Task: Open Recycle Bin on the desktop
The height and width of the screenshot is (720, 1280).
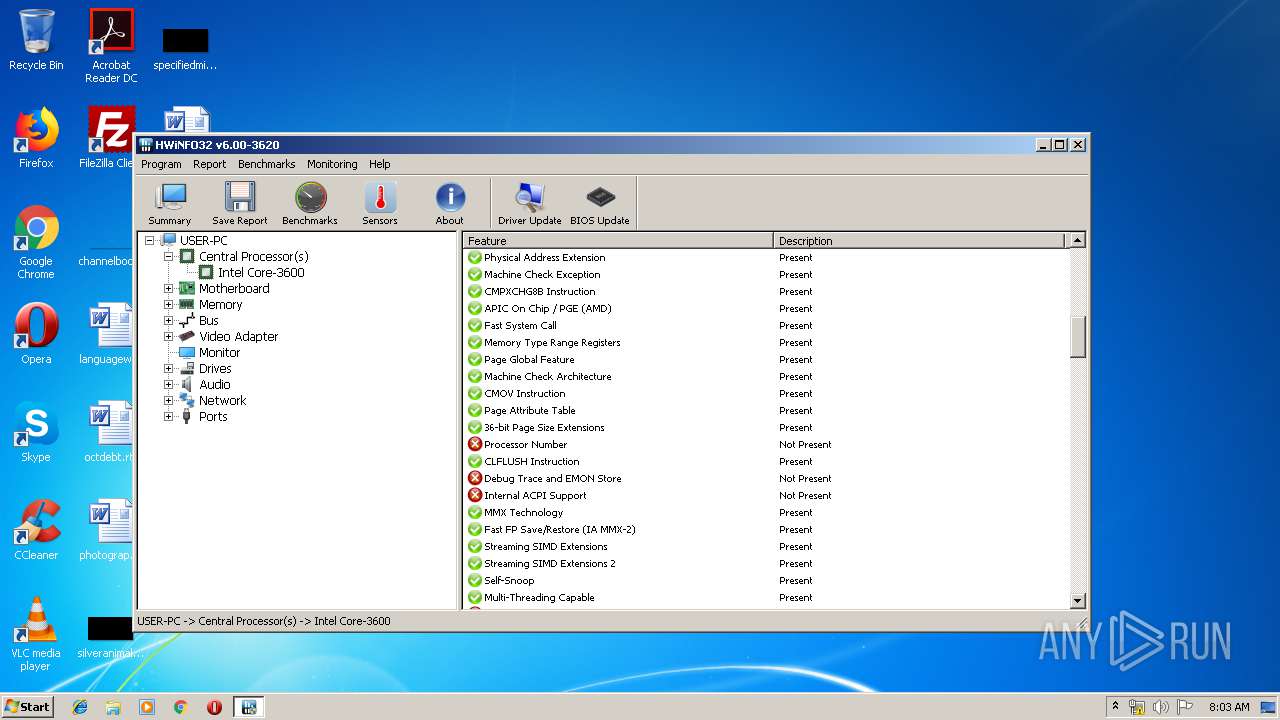Action: [x=36, y=40]
